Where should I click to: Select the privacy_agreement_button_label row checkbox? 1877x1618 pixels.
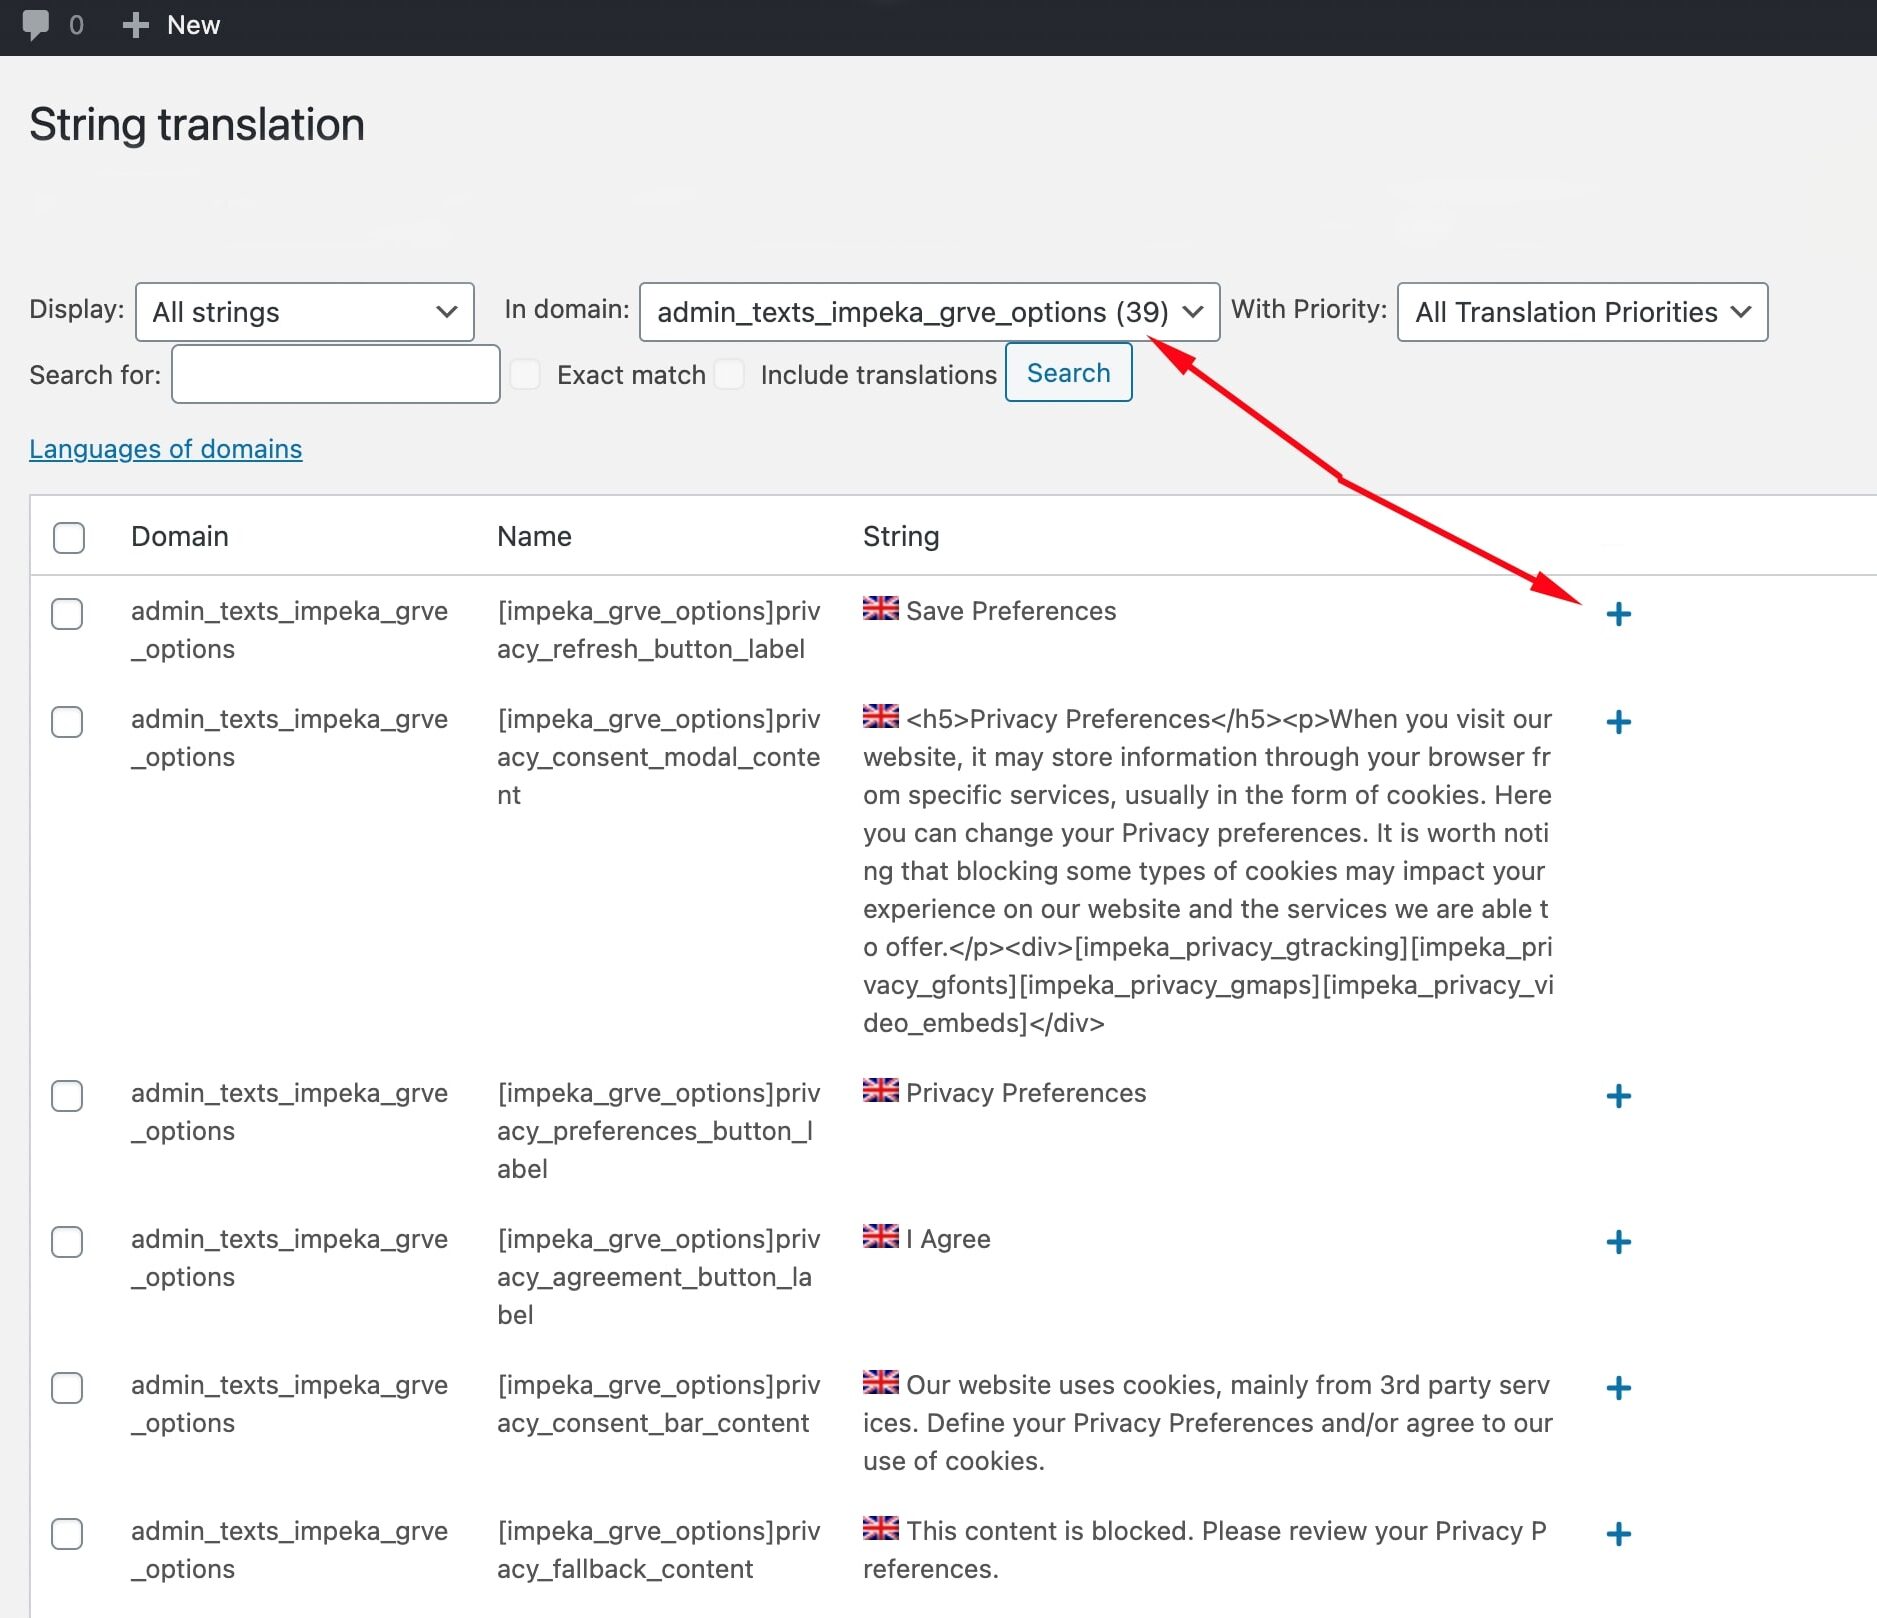pyautogui.click(x=67, y=1242)
